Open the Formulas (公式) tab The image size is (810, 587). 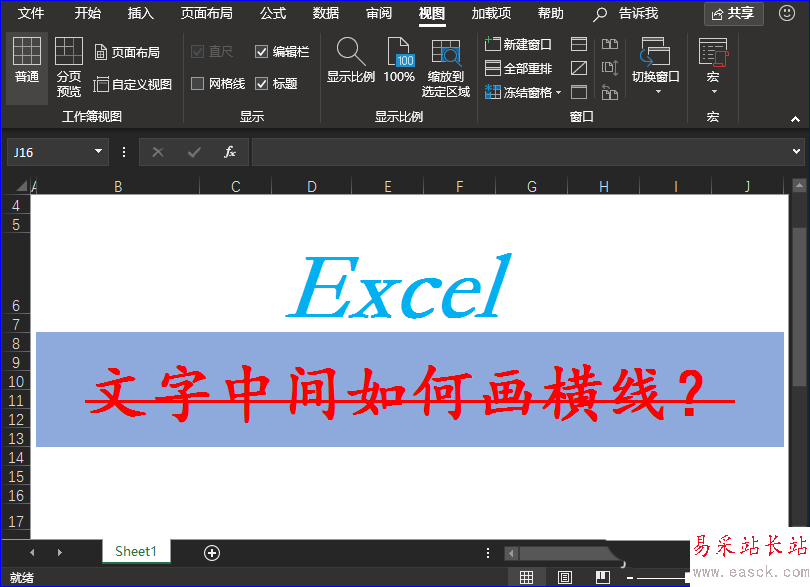coord(273,13)
